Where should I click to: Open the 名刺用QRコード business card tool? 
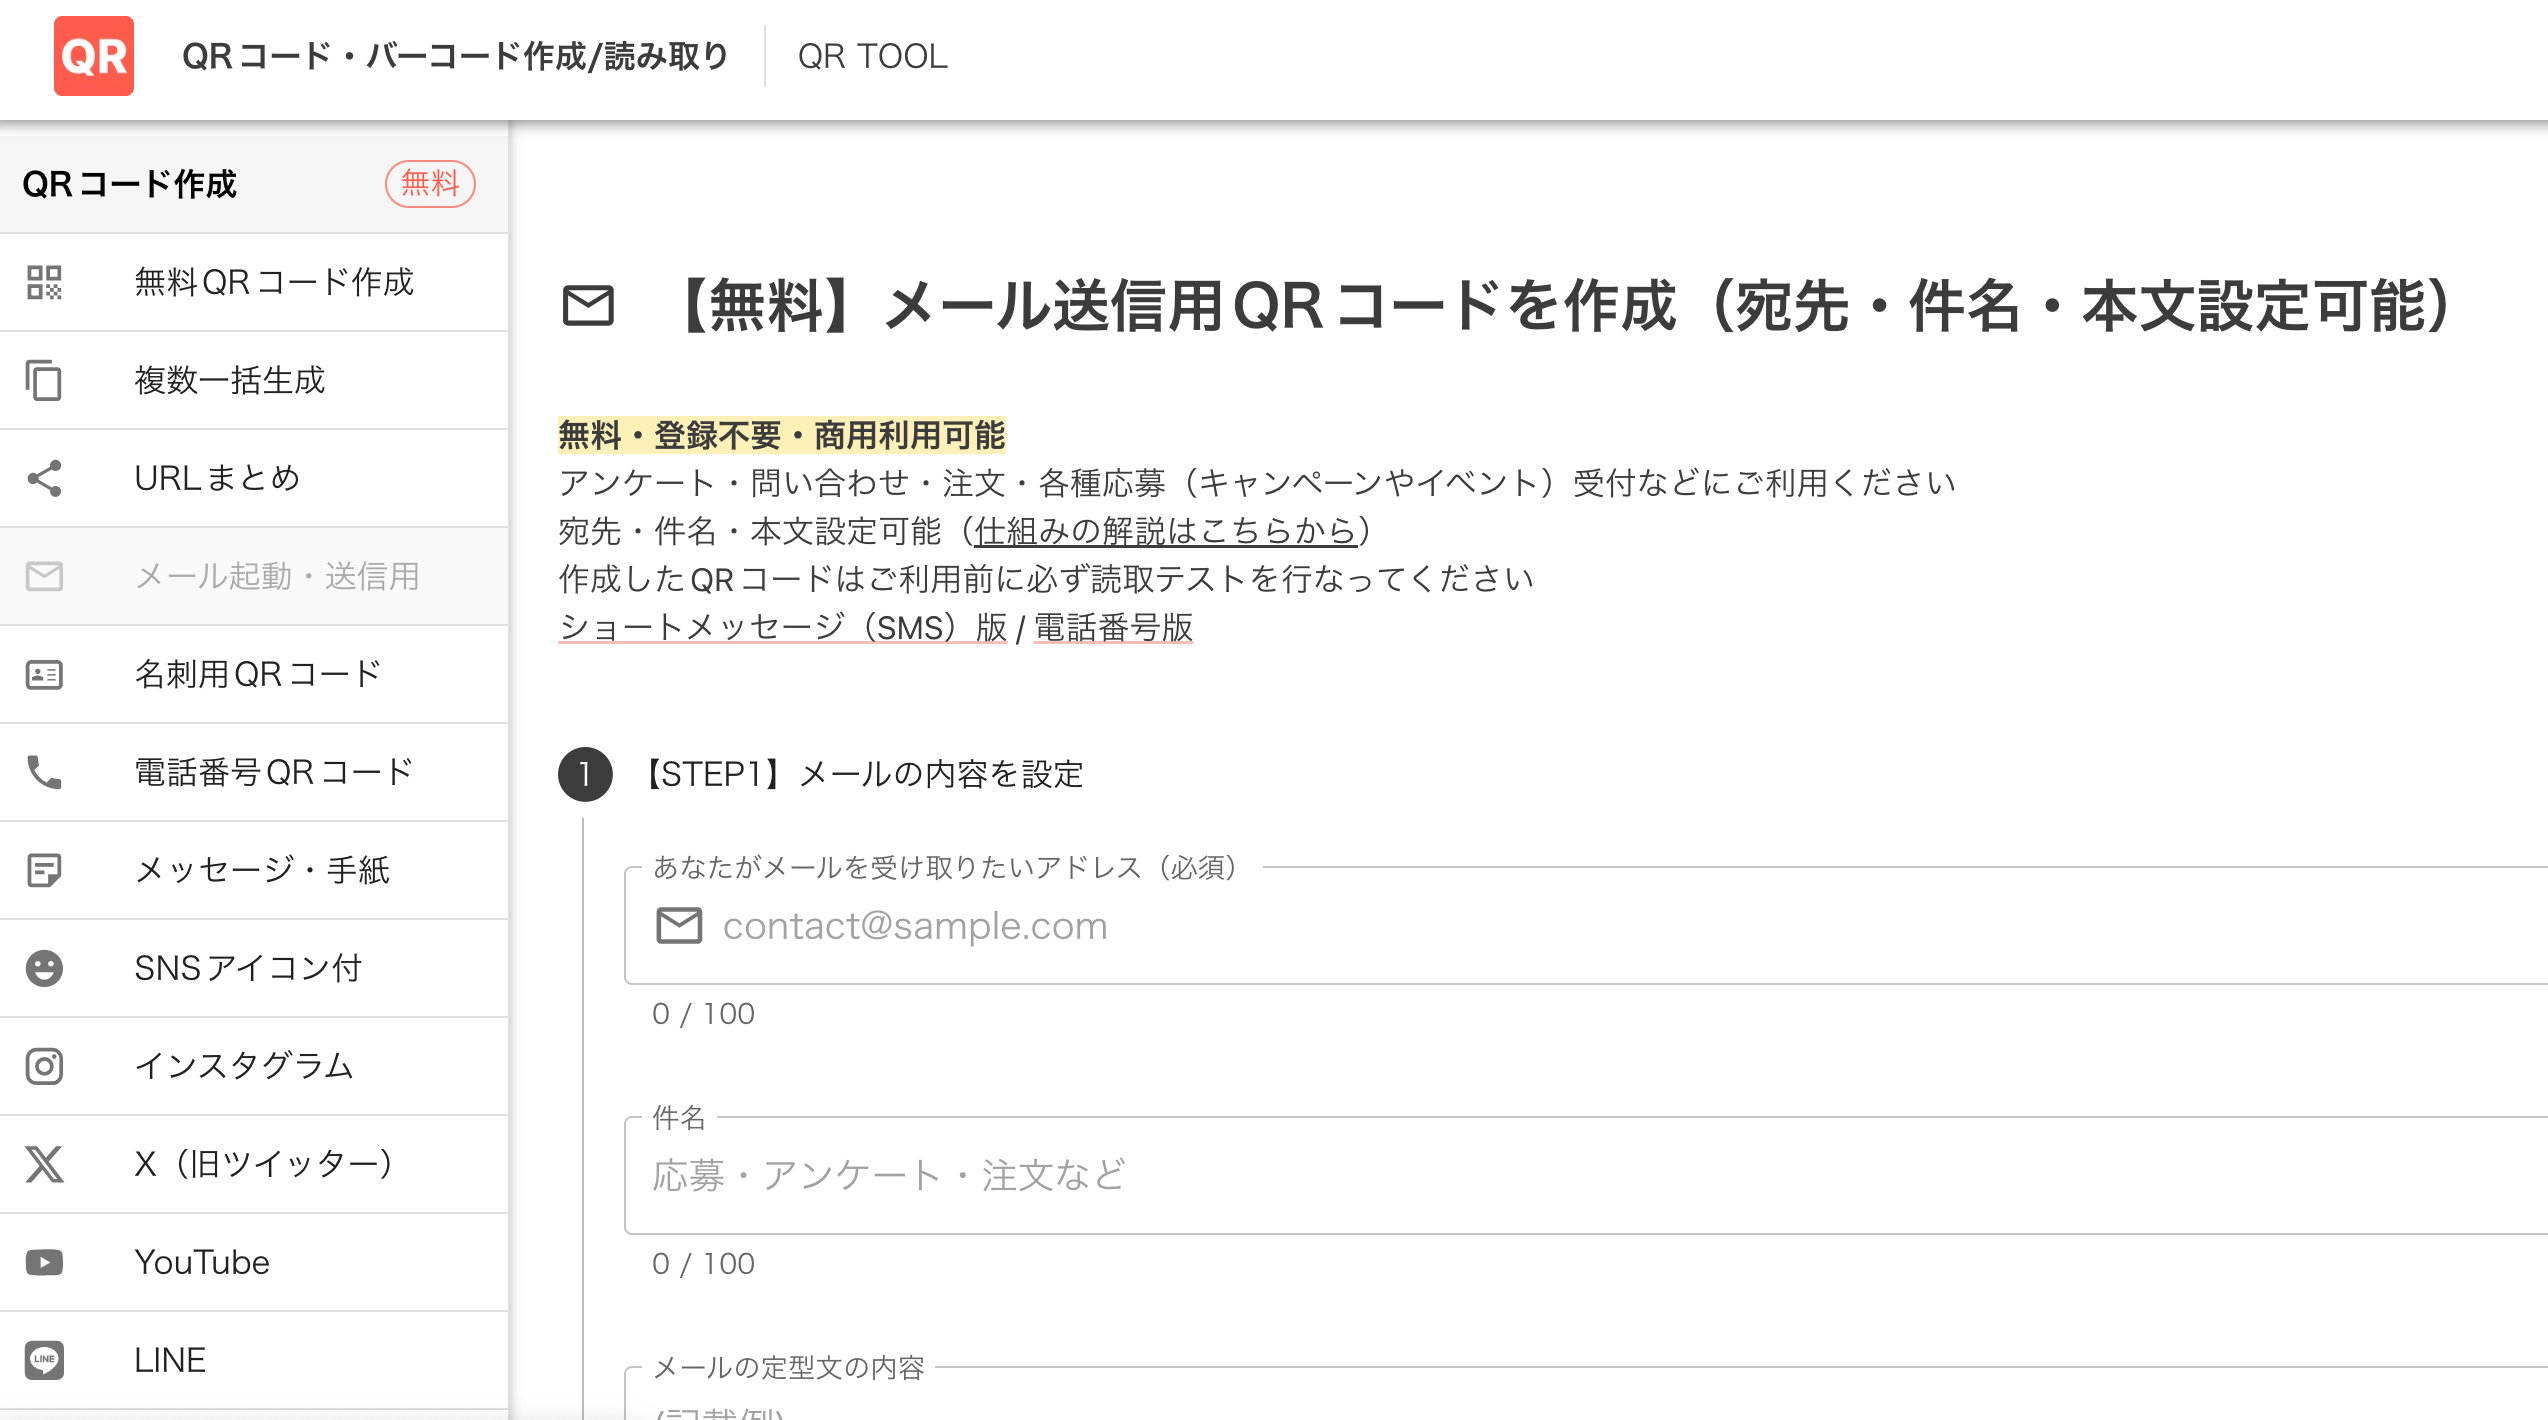coord(45,674)
